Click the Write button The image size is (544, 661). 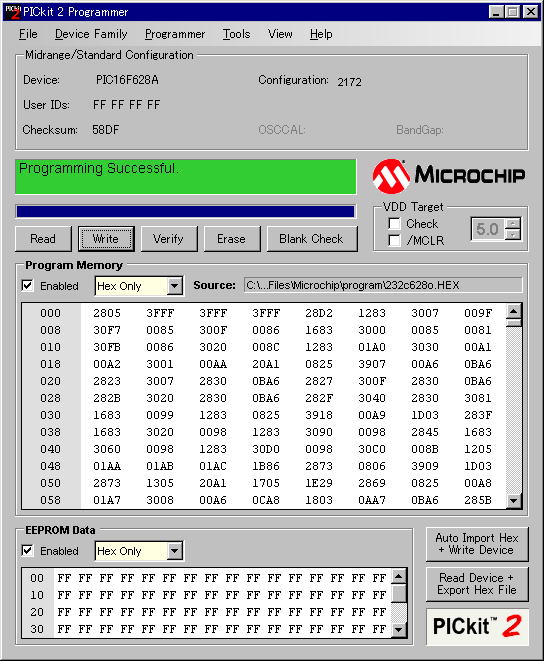click(106, 239)
